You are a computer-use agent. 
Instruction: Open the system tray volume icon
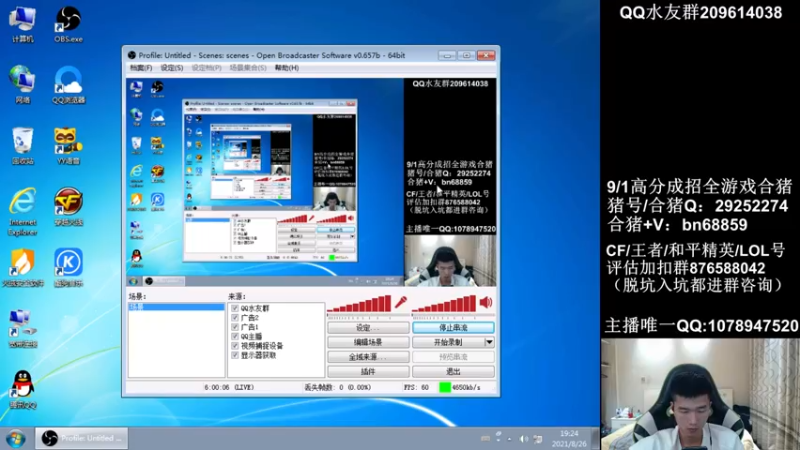click(x=524, y=438)
